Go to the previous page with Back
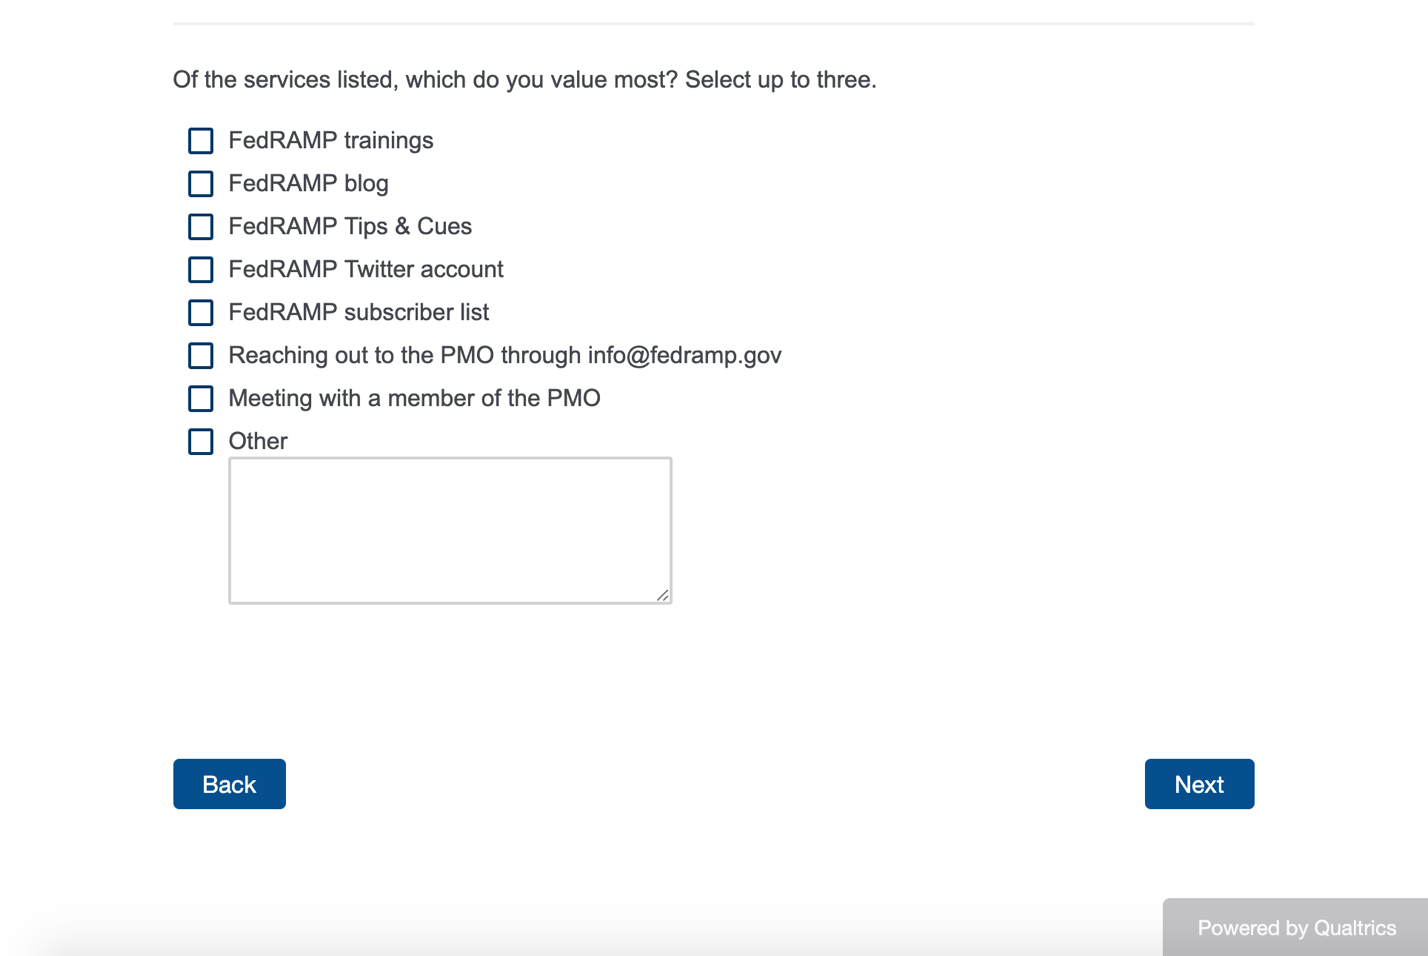This screenshot has width=1428, height=956. [x=229, y=784]
